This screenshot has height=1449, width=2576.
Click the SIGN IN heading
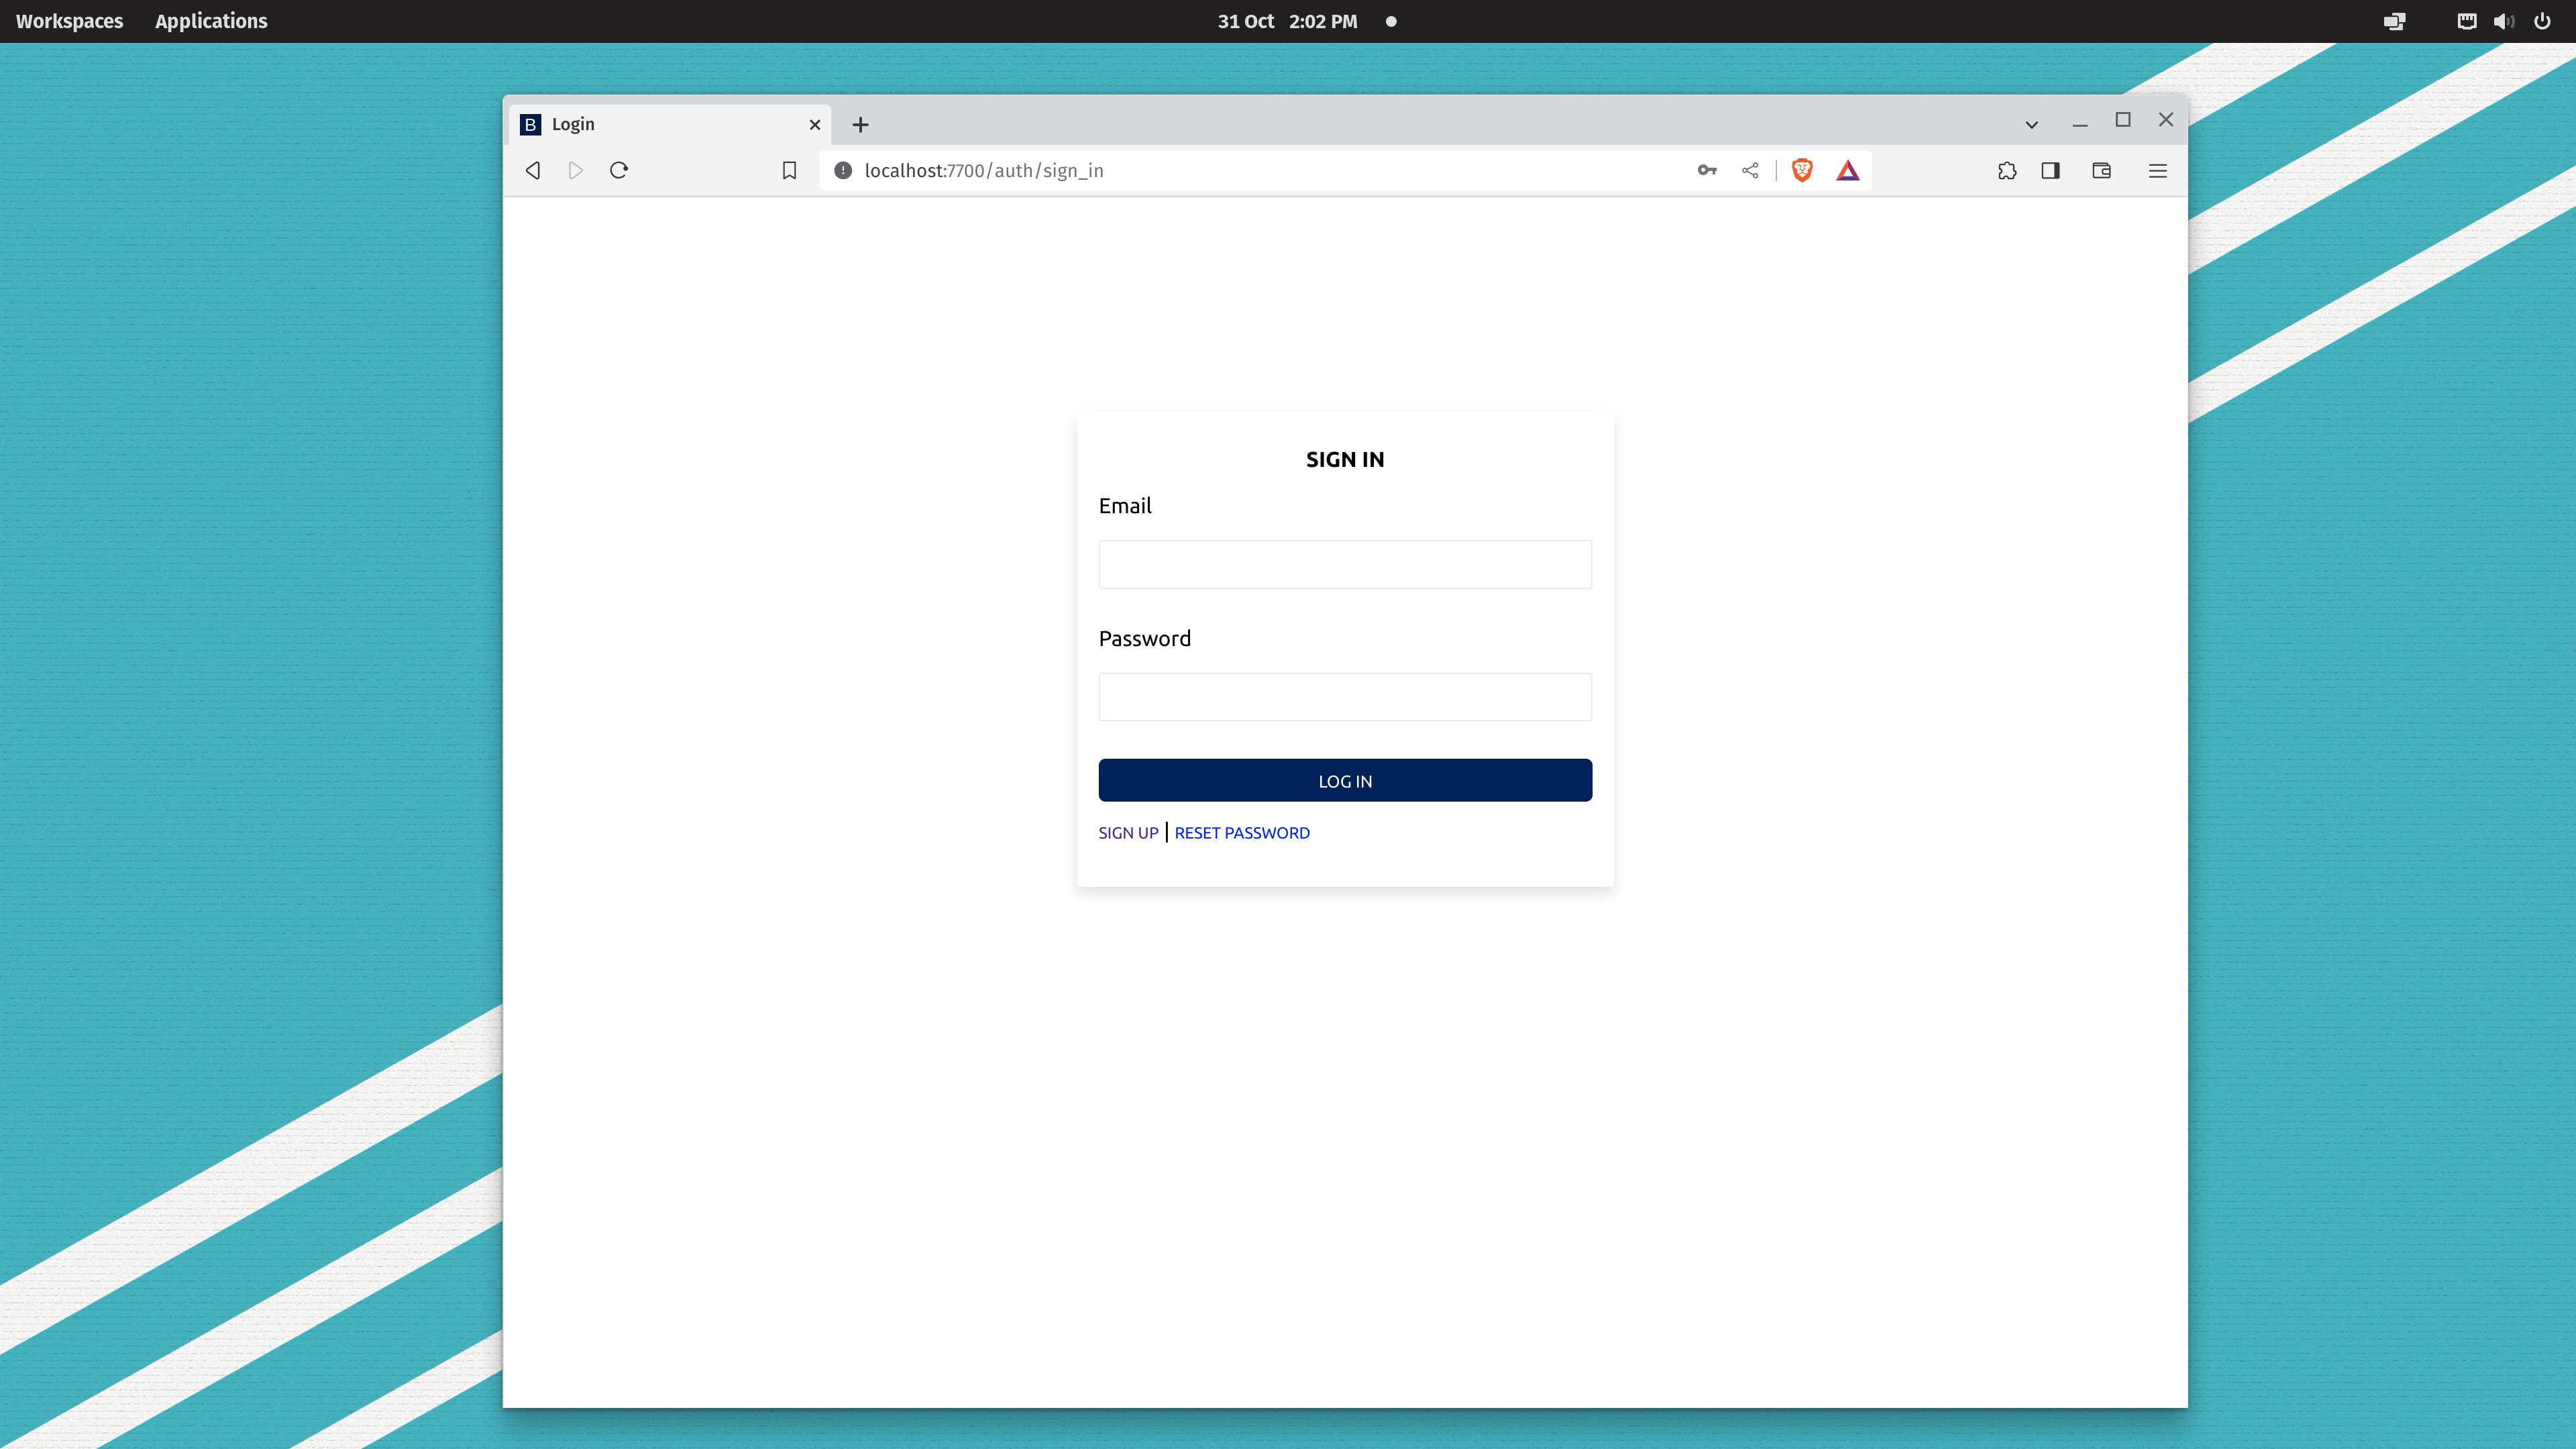1345,459
